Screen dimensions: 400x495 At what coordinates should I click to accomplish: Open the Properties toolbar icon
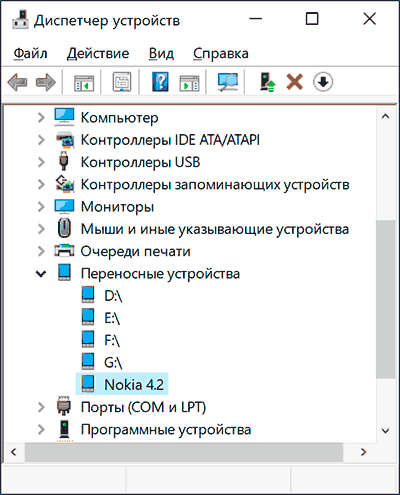[122, 82]
